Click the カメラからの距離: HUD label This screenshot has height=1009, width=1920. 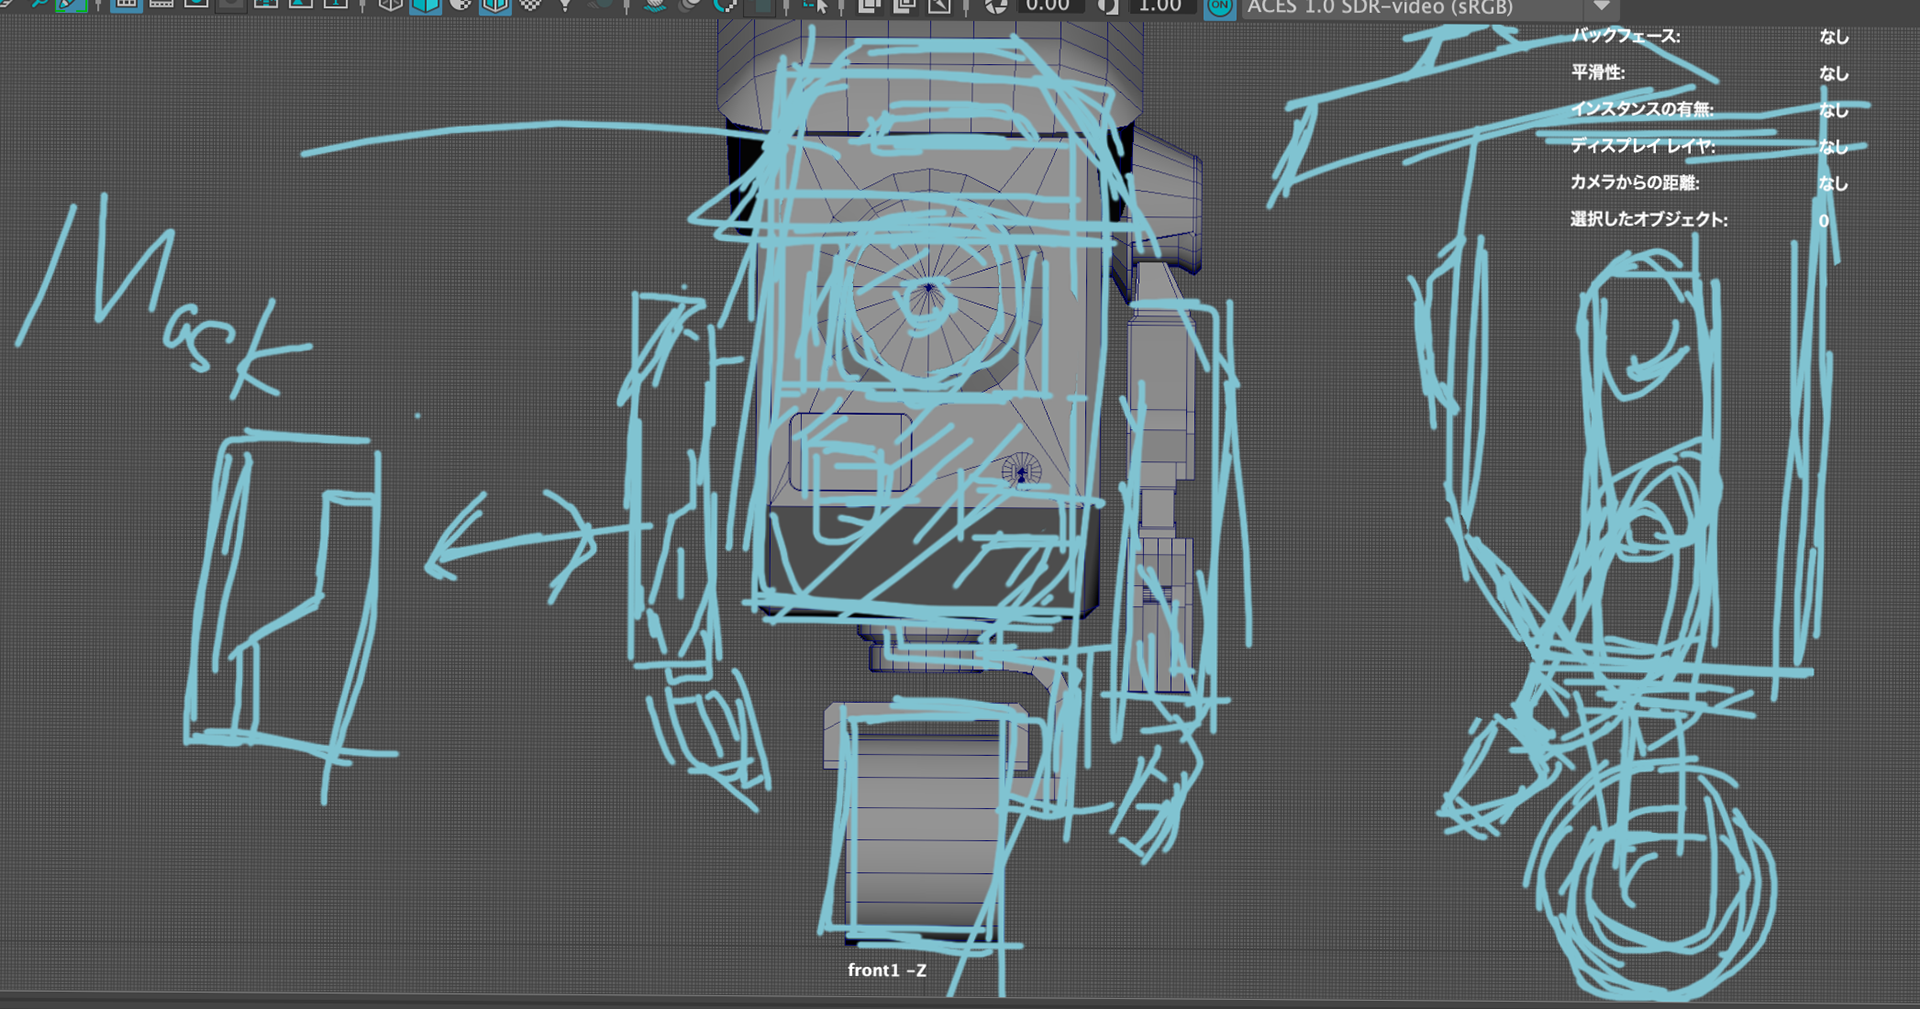[x=1634, y=182]
